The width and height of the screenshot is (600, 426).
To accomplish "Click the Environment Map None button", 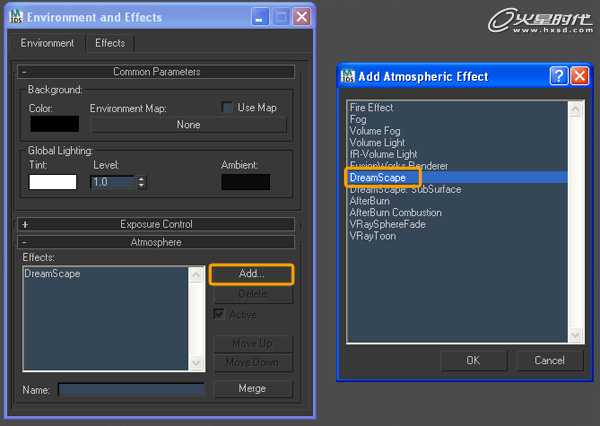I will point(188,124).
